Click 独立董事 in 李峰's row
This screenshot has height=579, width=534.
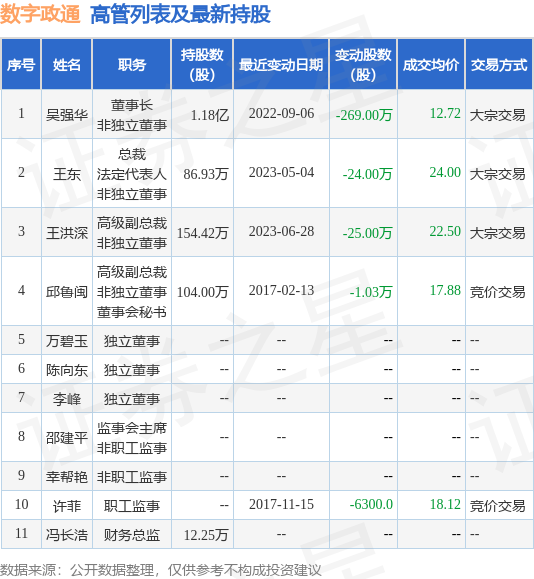(132, 399)
